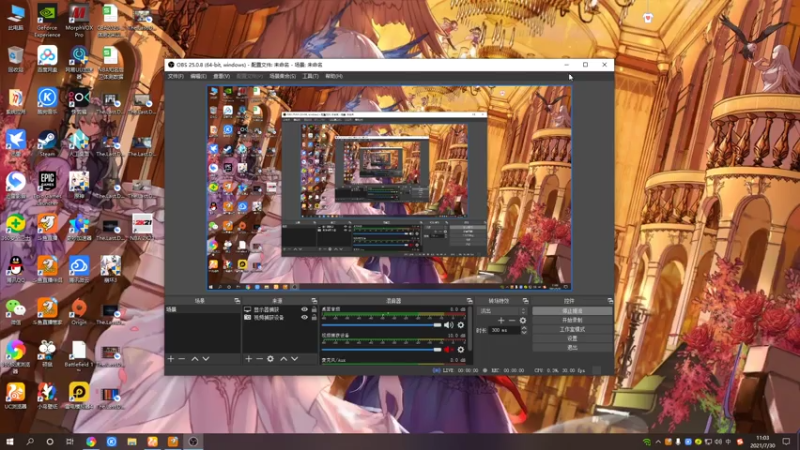Increase transition duration with up arrow
The height and width of the screenshot is (450, 800).
[x=523, y=328]
